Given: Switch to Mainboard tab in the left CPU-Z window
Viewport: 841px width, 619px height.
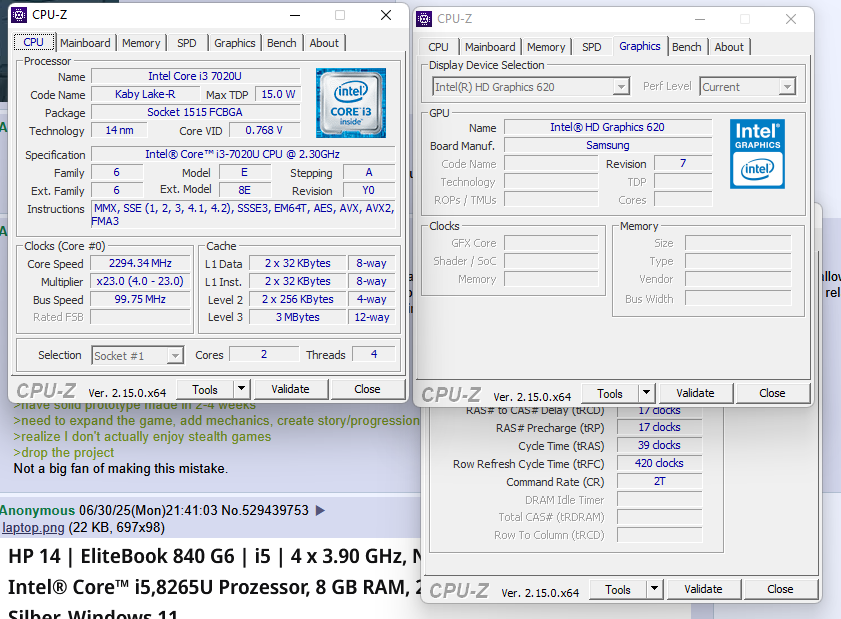Looking at the screenshot, I should coord(85,43).
